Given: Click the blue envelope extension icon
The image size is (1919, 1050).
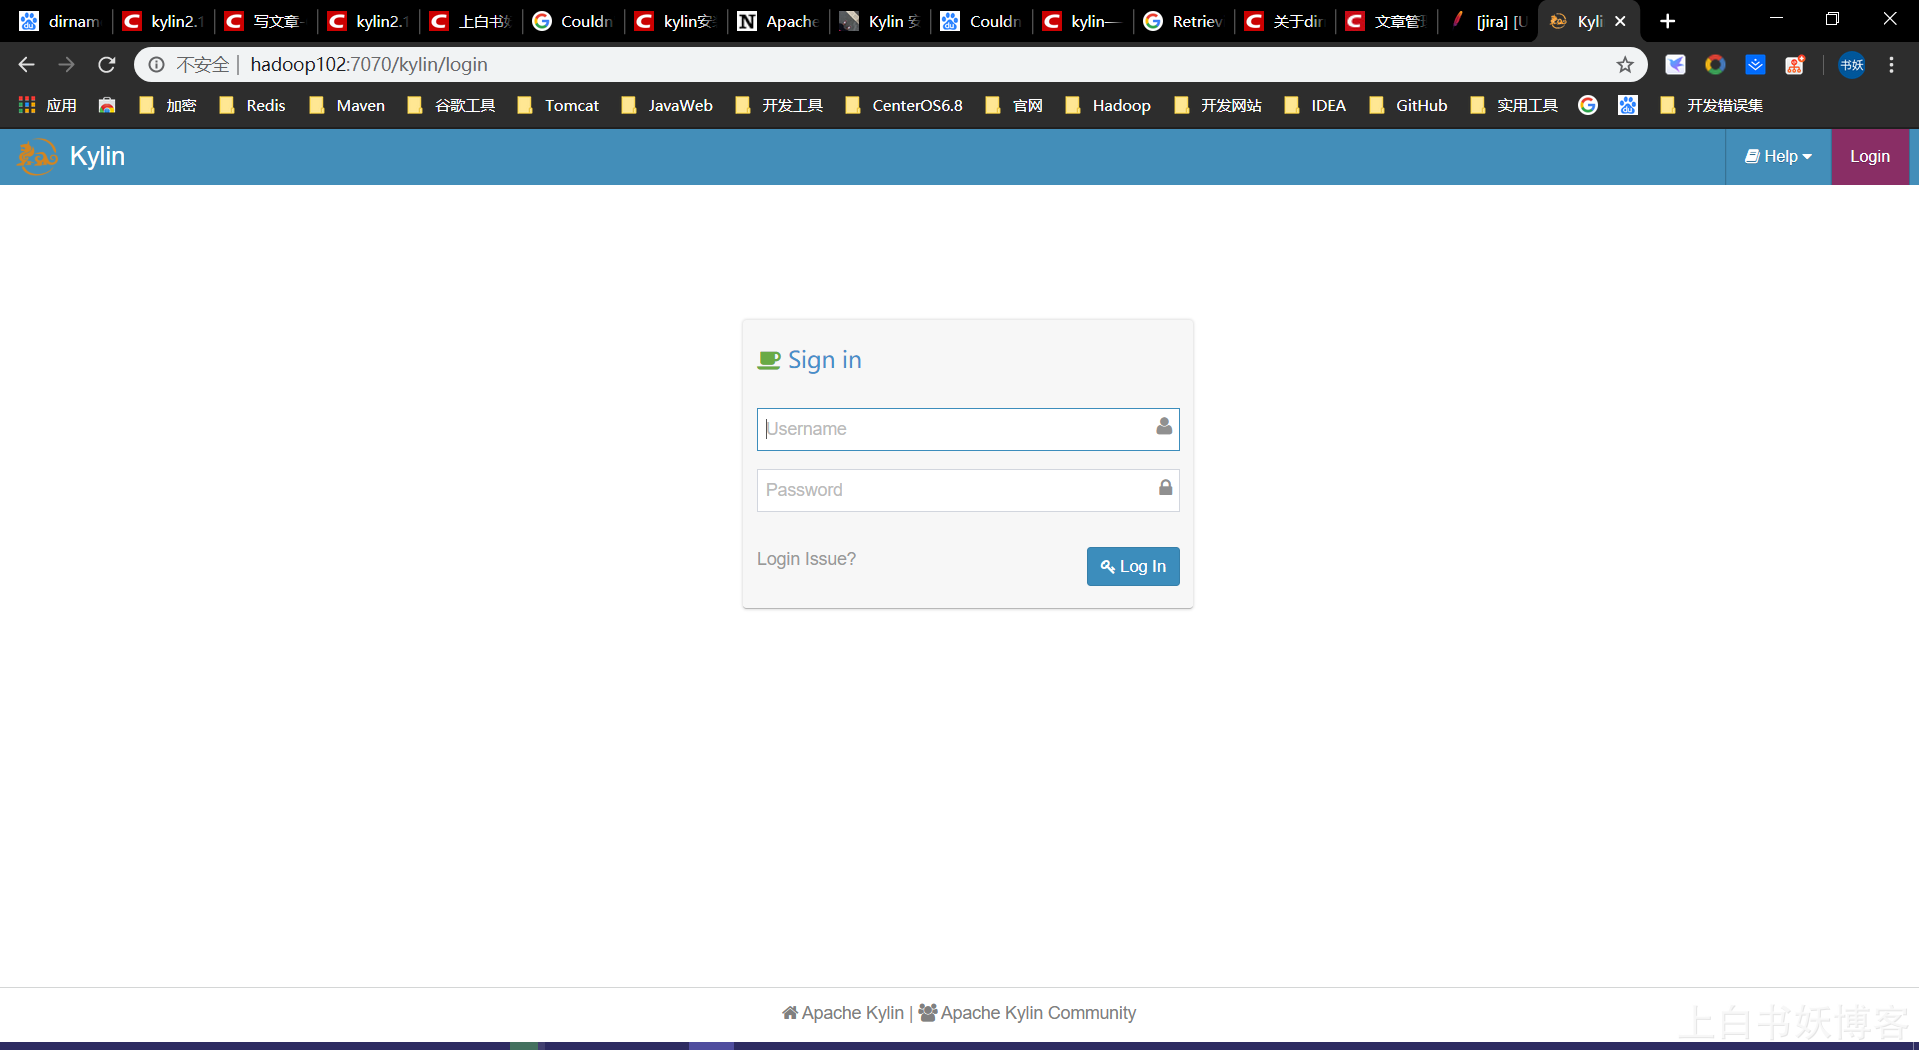Looking at the screenshot, I should (x=1755, y=65).
